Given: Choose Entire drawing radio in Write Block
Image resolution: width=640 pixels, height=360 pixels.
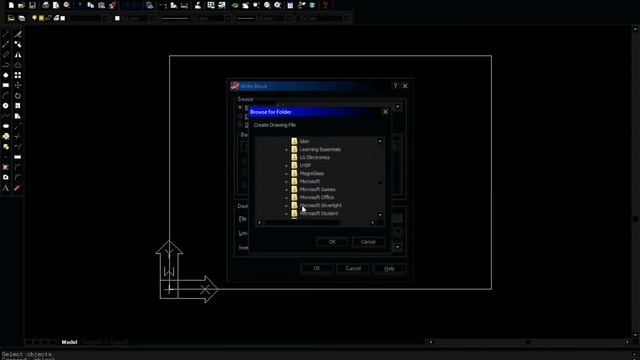Looking at the screenshot, I should coord(240,116).
